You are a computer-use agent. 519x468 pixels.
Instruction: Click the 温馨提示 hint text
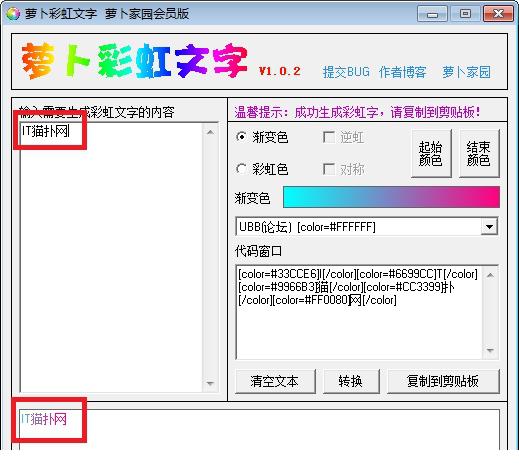point(357,112)
